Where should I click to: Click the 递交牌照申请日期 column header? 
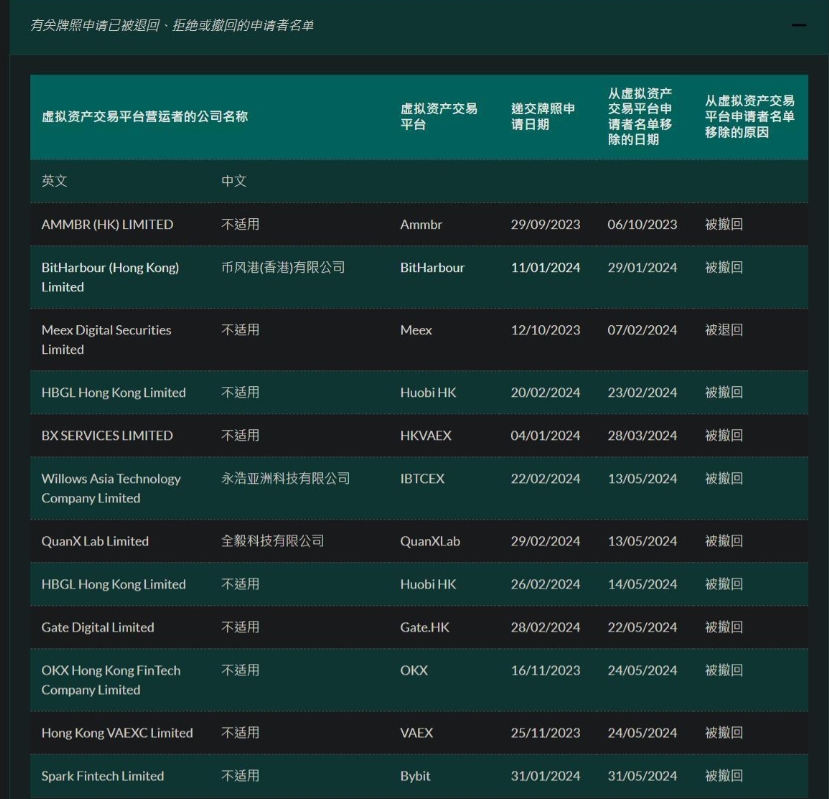click(543, 116)
